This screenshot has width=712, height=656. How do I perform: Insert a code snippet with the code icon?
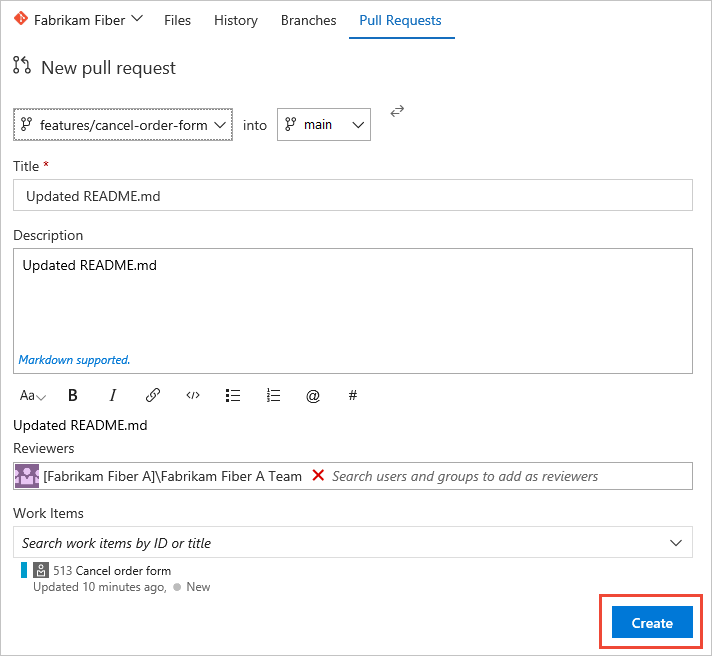point(193,395)
